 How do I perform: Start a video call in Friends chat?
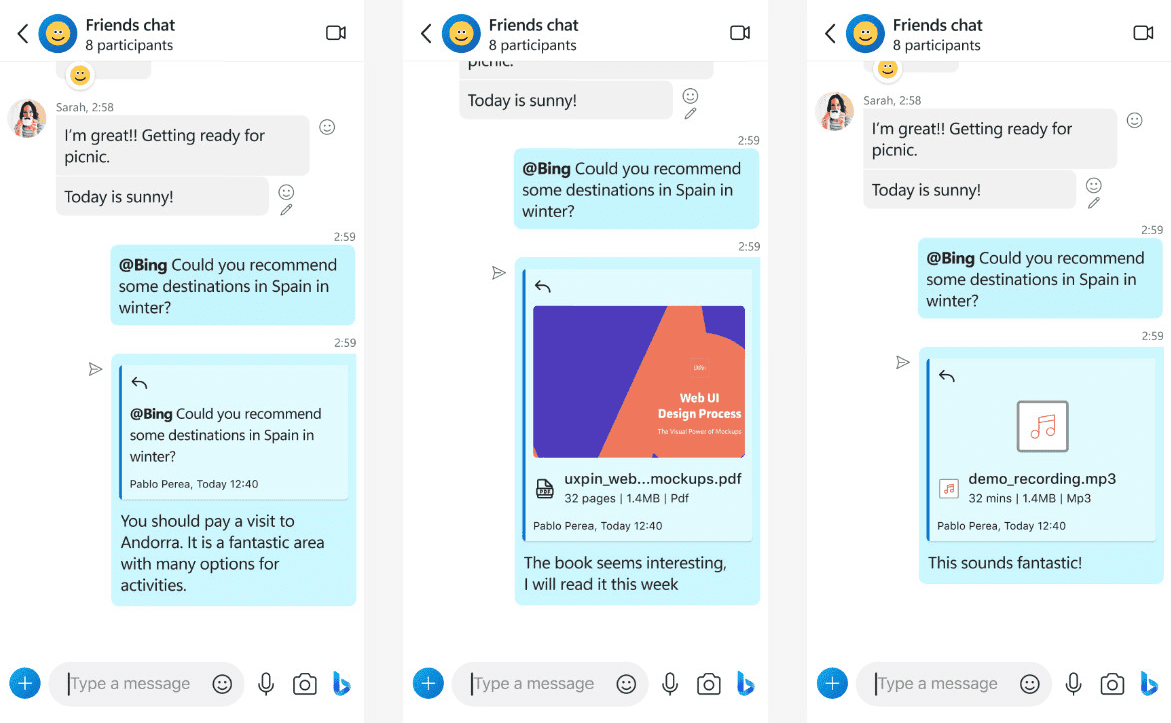click(335, 32)
